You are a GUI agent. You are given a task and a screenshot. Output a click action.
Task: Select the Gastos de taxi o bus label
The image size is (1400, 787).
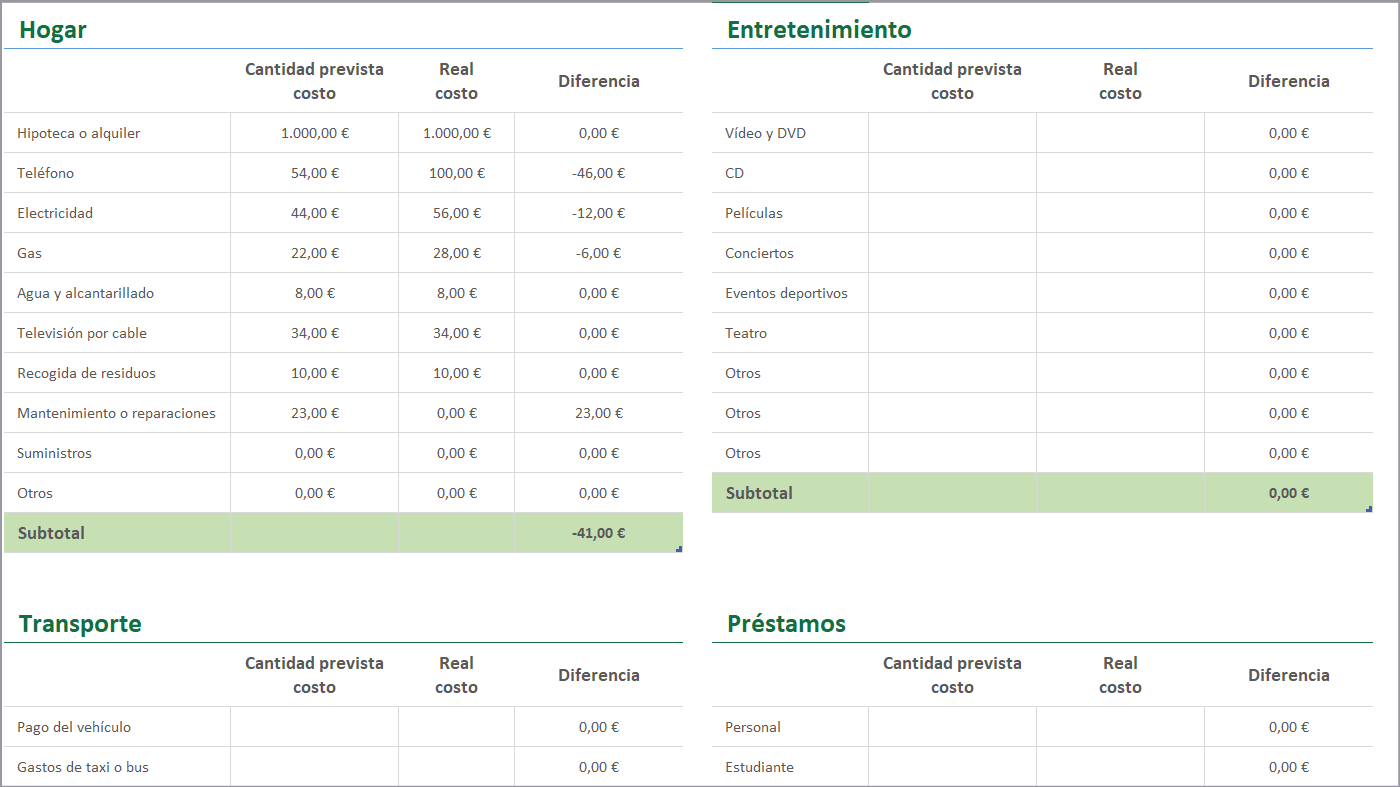tap(83, 767)
